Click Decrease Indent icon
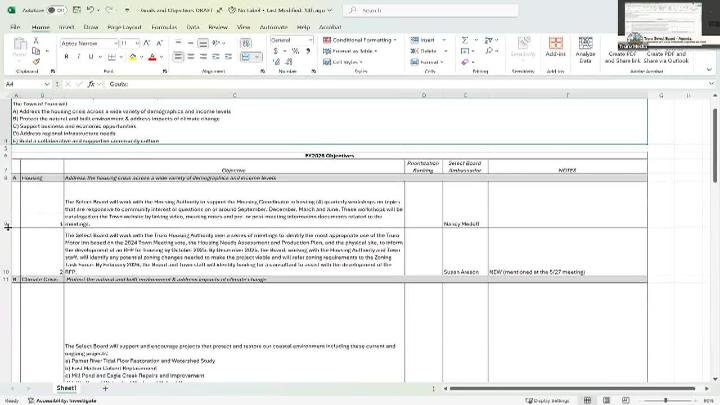 (x=215, y=56)
